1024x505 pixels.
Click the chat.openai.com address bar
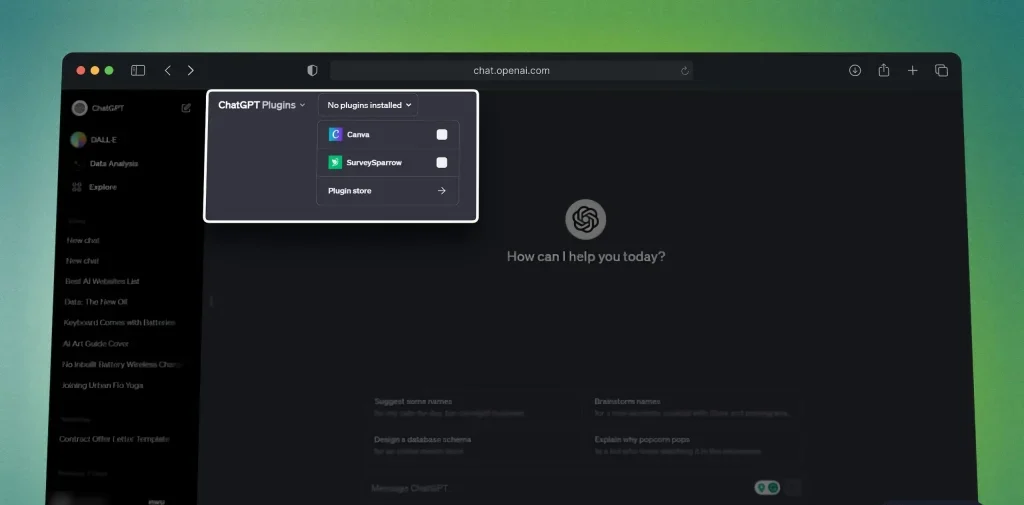[x=511, y=71]
